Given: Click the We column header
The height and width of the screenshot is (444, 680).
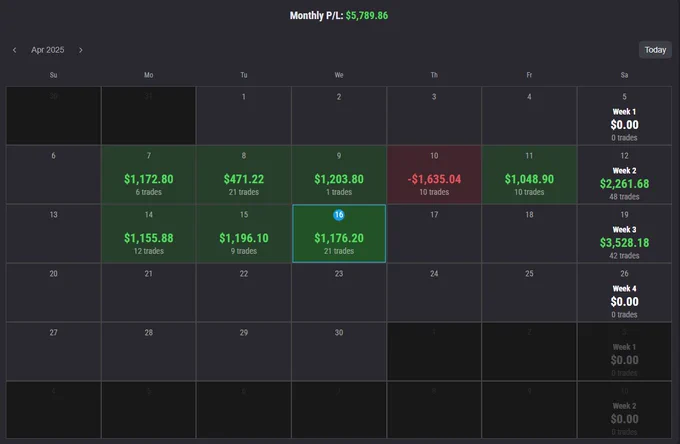Looking at the screenshot, I should click(x=339, y=75).
